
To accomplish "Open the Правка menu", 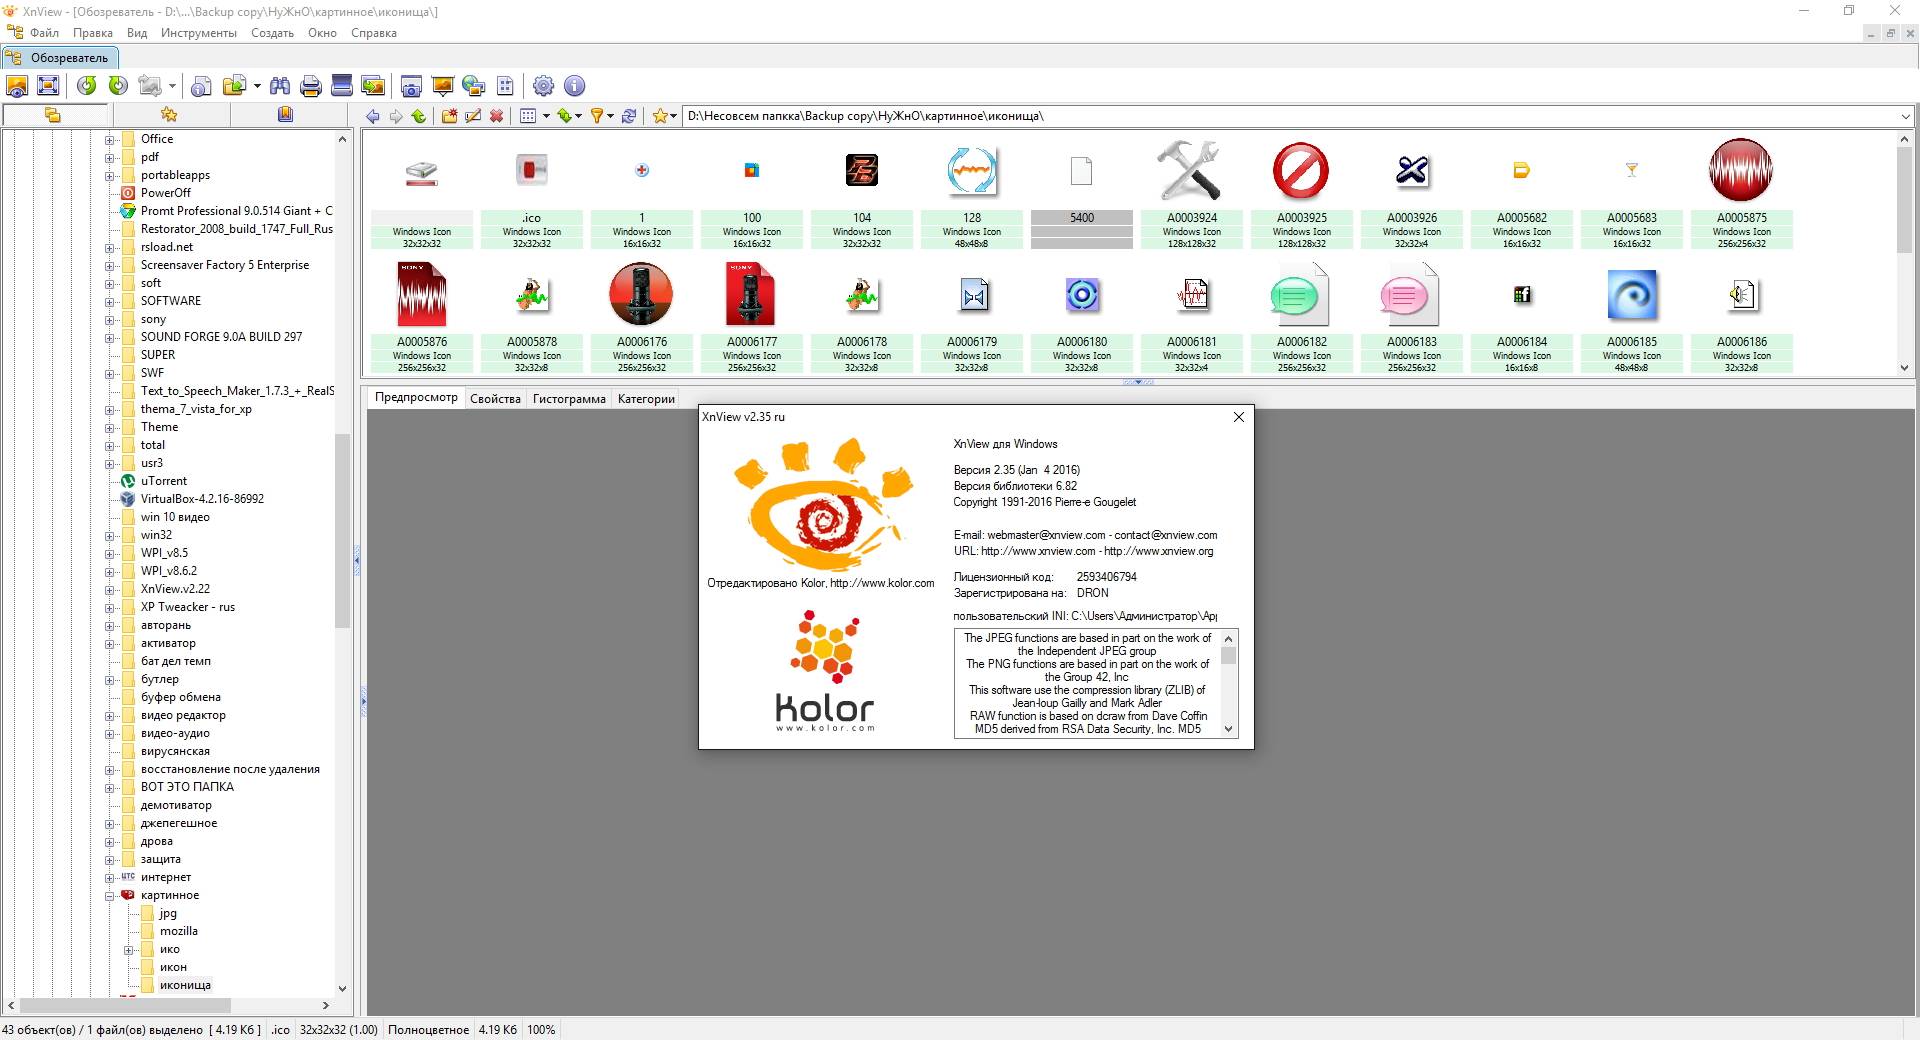I will pyautogui.click(x=93, y=33).
